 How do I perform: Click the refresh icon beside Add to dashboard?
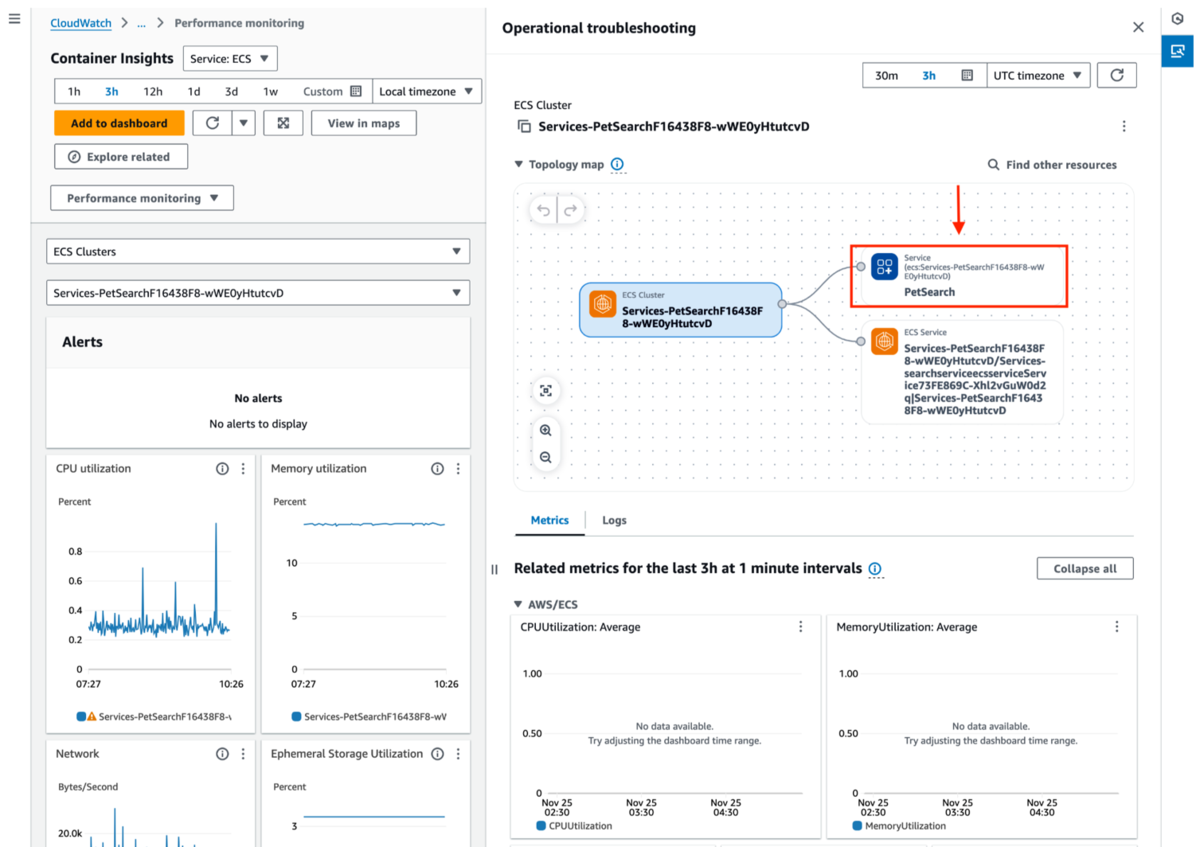[x=212, y=123]
